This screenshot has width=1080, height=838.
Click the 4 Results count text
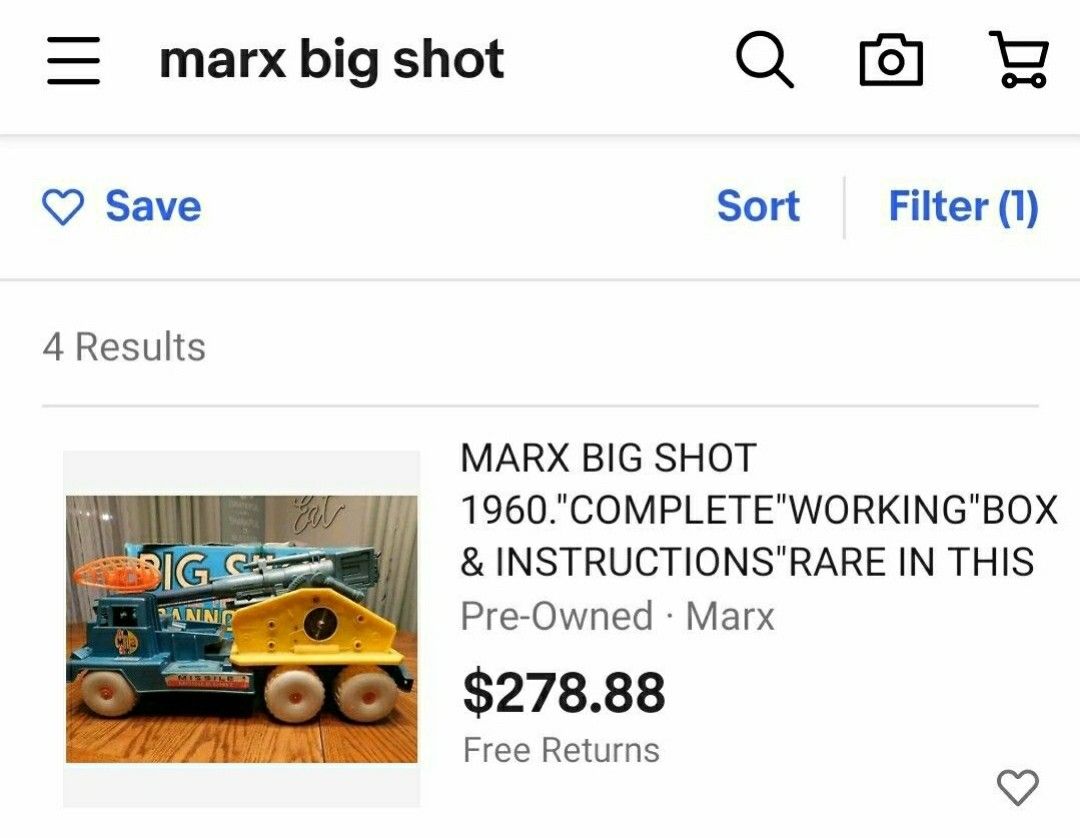click(x=124, y=346)
